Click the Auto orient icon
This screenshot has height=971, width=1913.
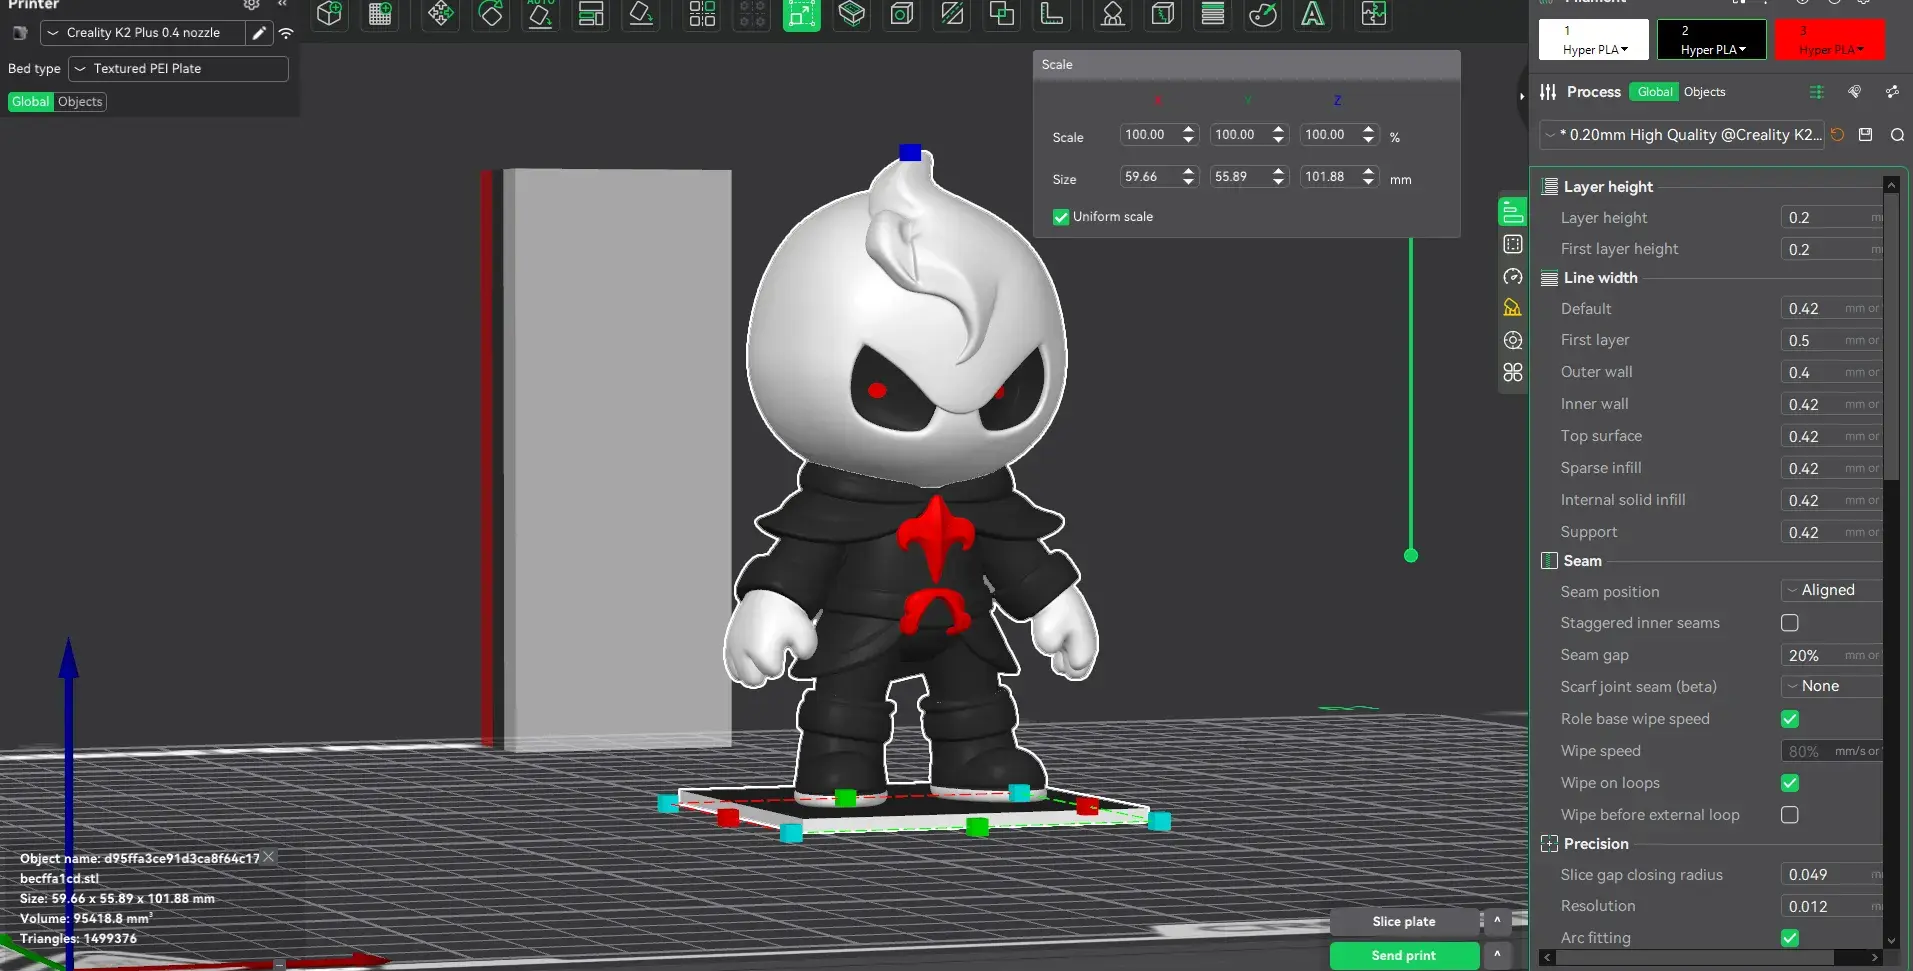tap(541, 14)
